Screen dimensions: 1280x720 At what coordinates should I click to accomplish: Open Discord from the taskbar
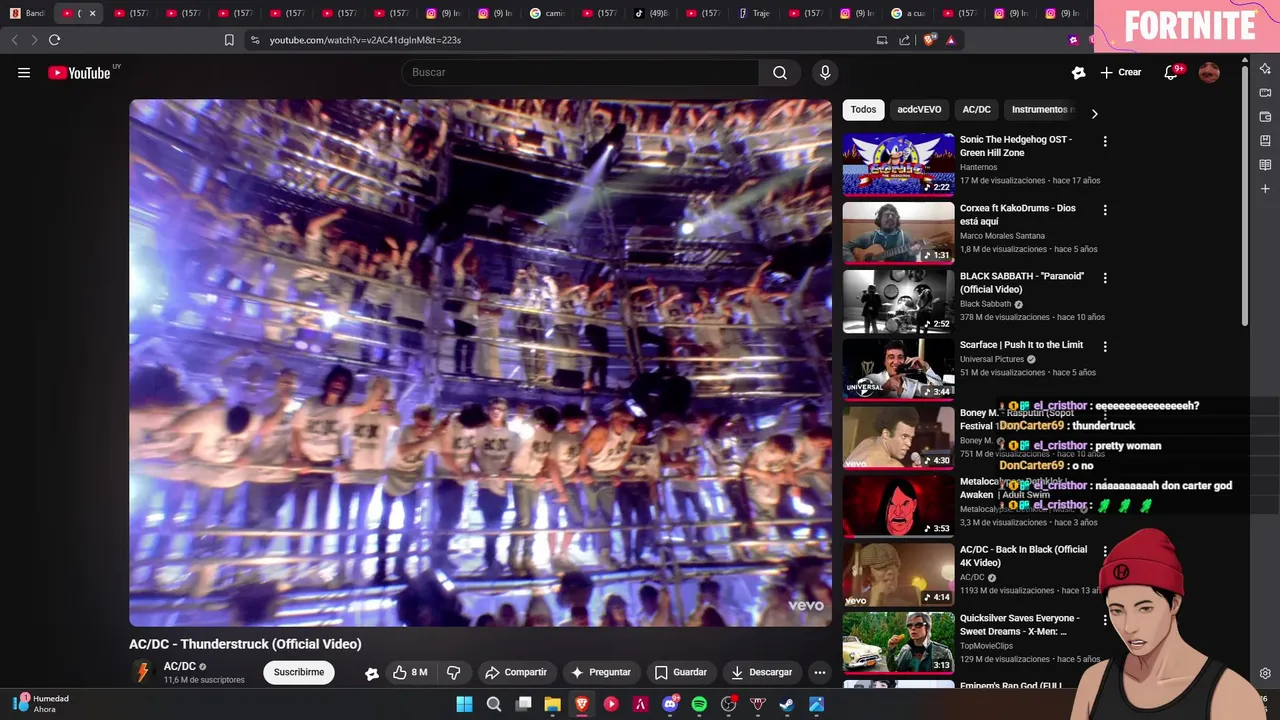670,704
